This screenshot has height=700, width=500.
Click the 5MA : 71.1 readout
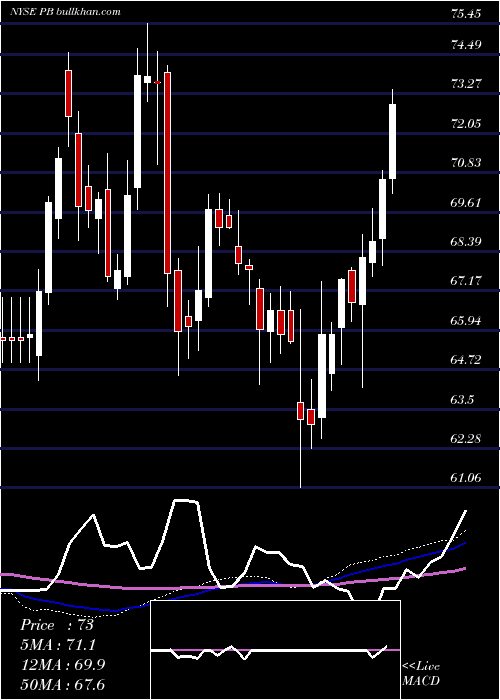point(58,645)
